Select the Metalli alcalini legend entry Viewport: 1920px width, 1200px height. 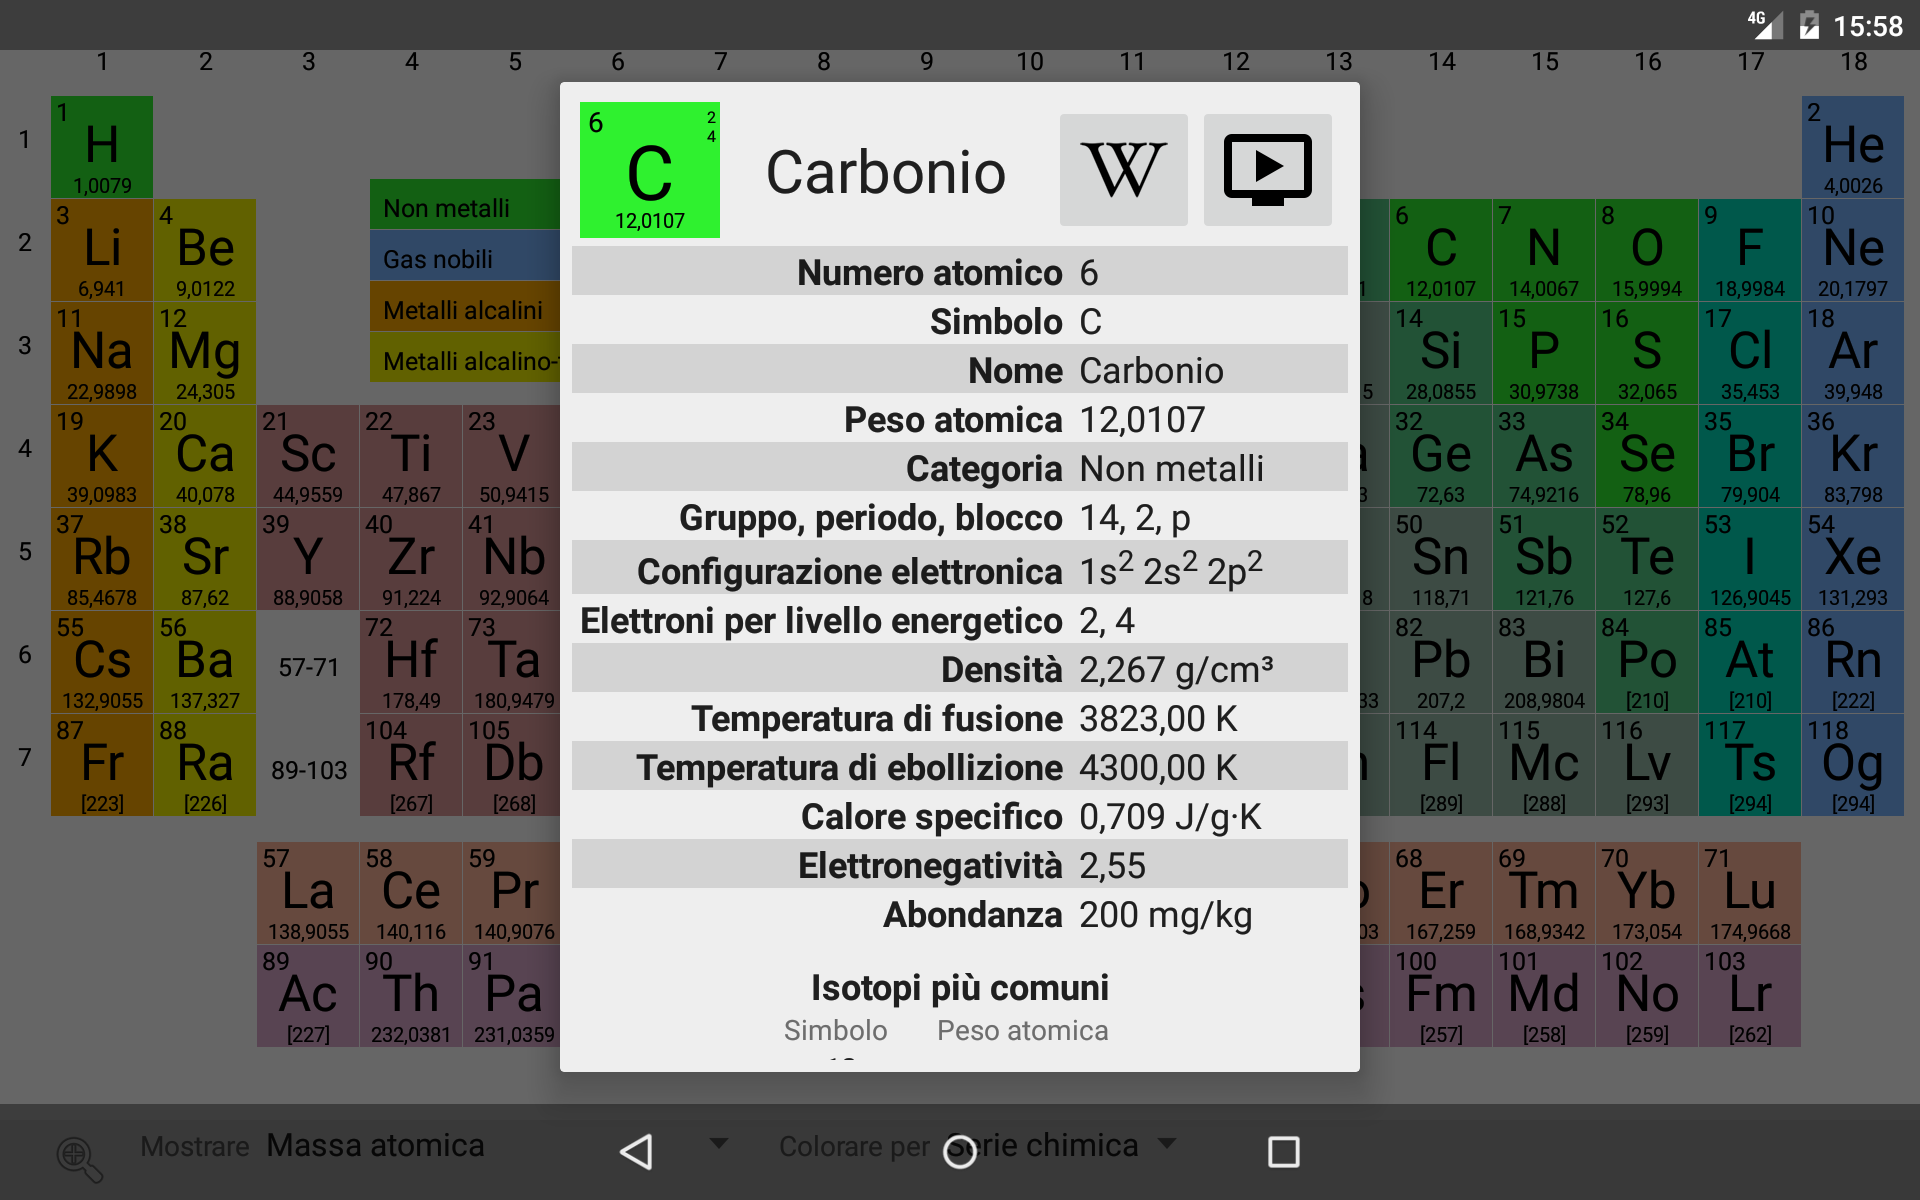[464, 310]
